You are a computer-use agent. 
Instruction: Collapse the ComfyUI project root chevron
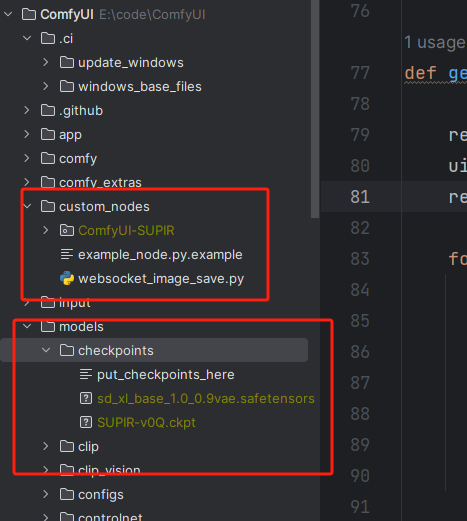8,14
